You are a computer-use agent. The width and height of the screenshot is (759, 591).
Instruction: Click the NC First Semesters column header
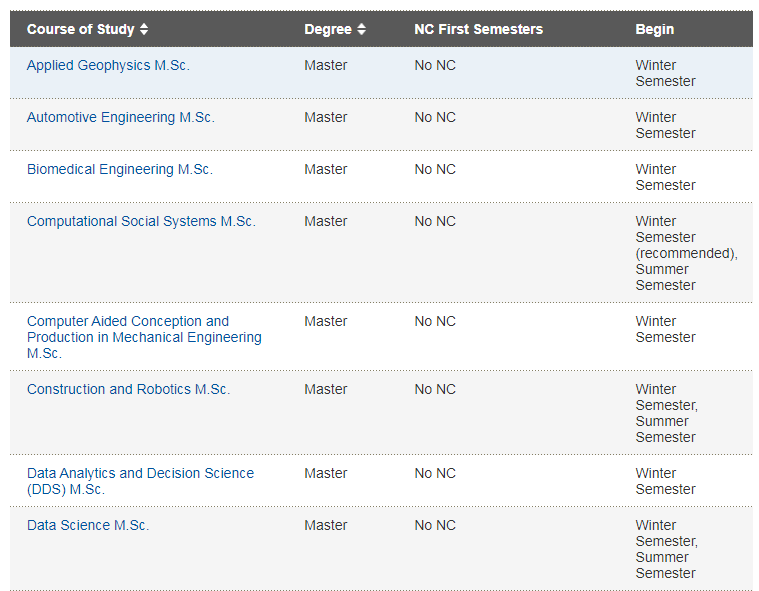point(478,29)
